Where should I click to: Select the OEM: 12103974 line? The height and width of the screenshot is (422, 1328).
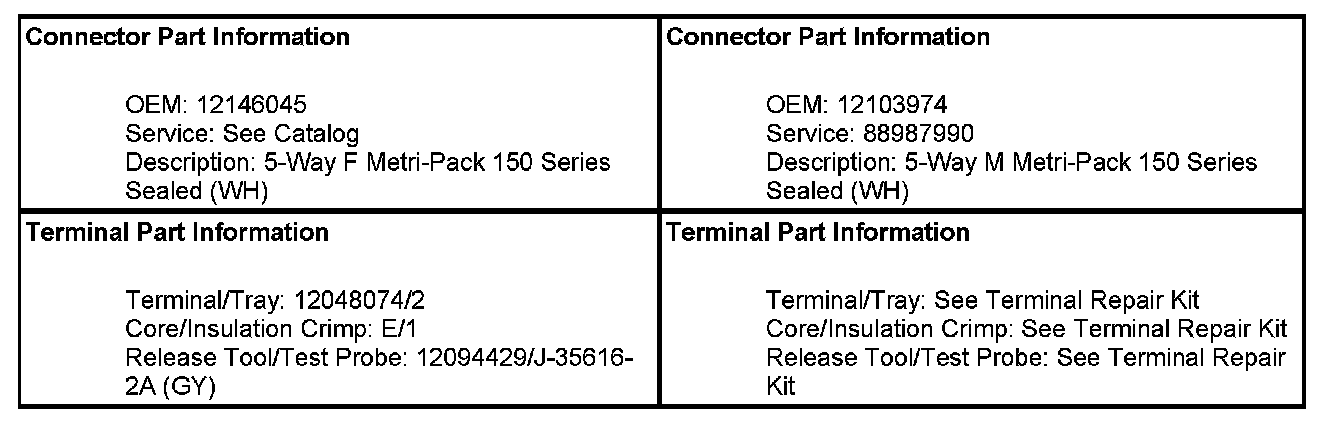(x=857, y=105)
